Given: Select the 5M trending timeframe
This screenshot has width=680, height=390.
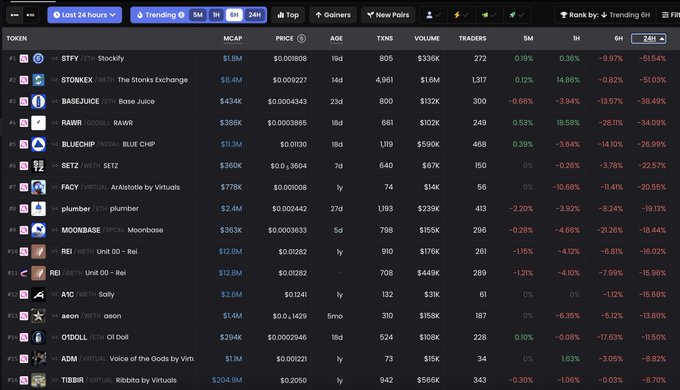Looking at the screenshot, I should pyautogui.click(x=198, y=15).
